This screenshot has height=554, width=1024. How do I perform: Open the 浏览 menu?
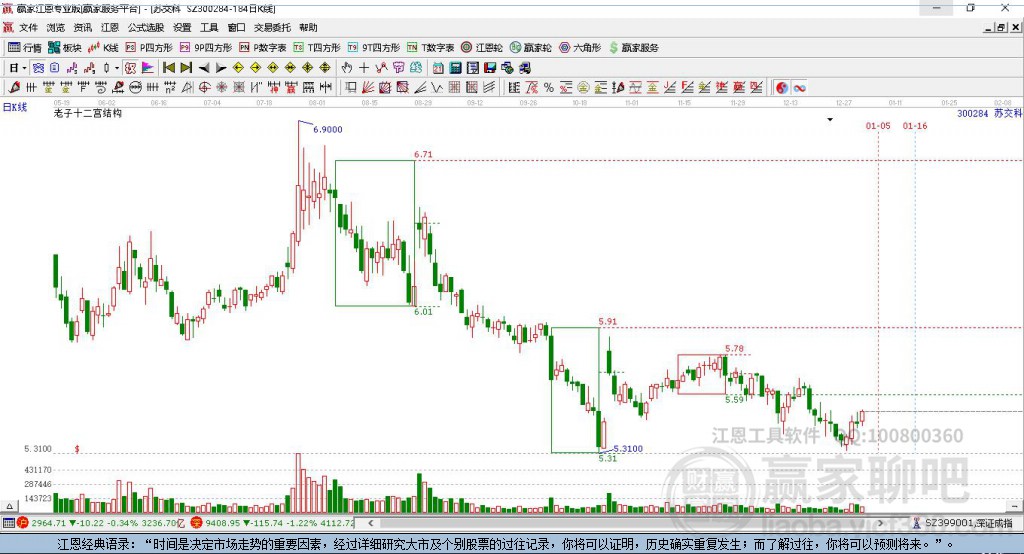[x=56, y=27]
